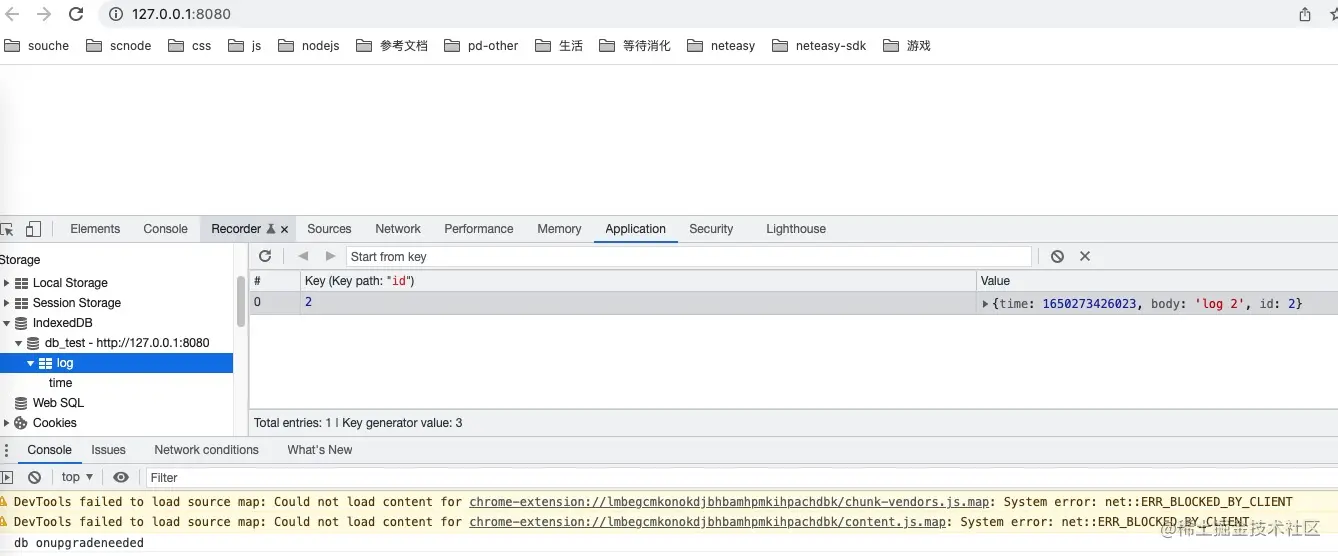The image size is (1338, 556).
Task: Switch to the Sources panel tab
Action: pos(329,229)
